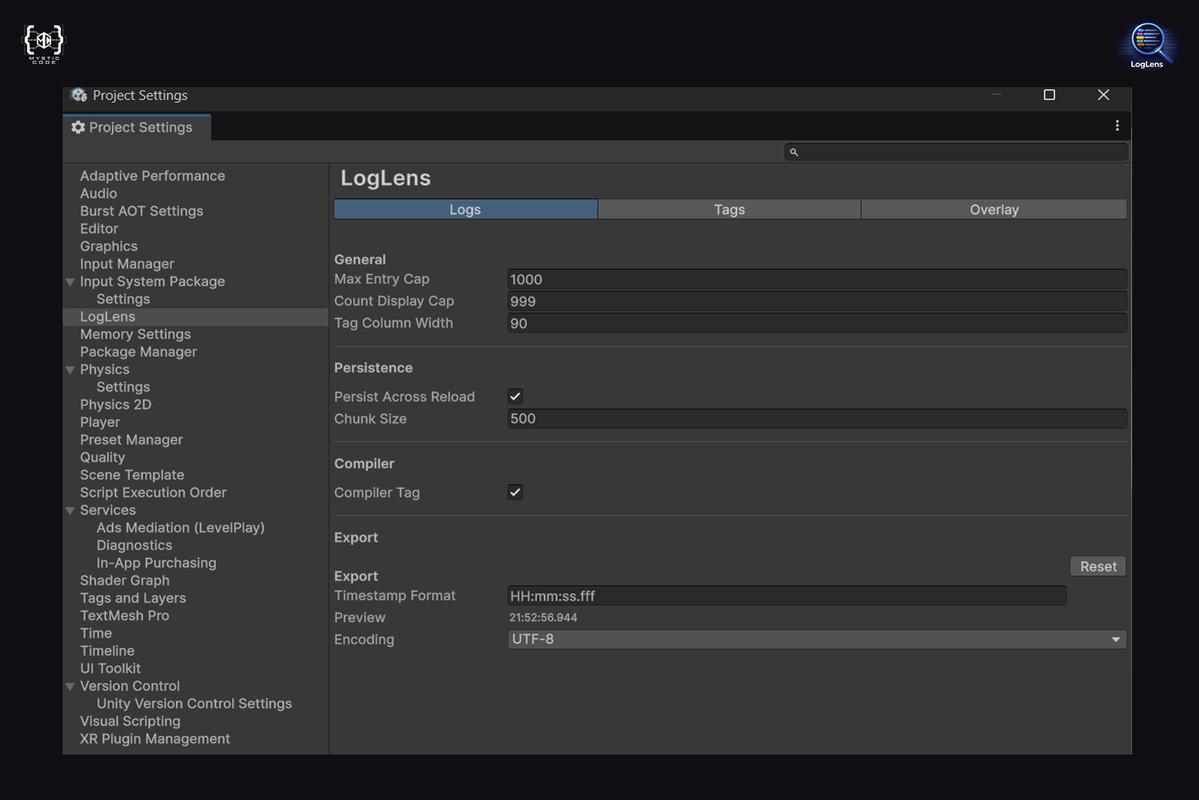The image size is (1199, 800).
Task: Collapse the Input System Package tree arrow
Action: (x=70, y=282)
